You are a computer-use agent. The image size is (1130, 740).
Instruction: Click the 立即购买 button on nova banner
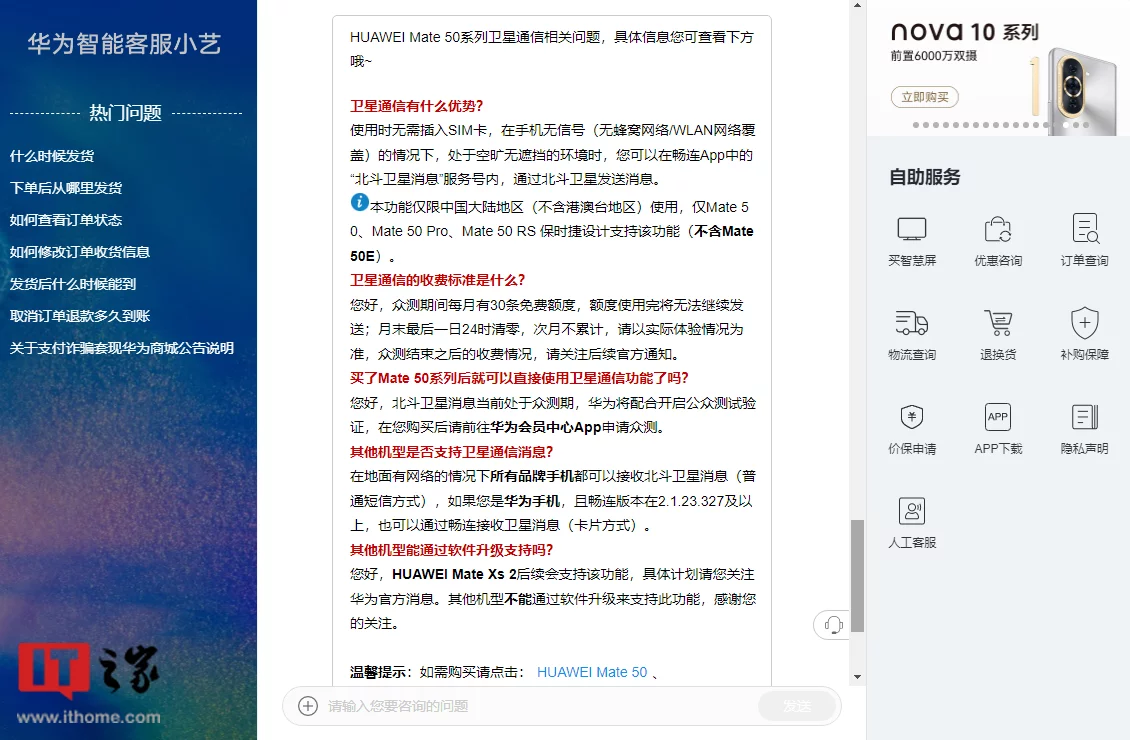tap(925, 97)
